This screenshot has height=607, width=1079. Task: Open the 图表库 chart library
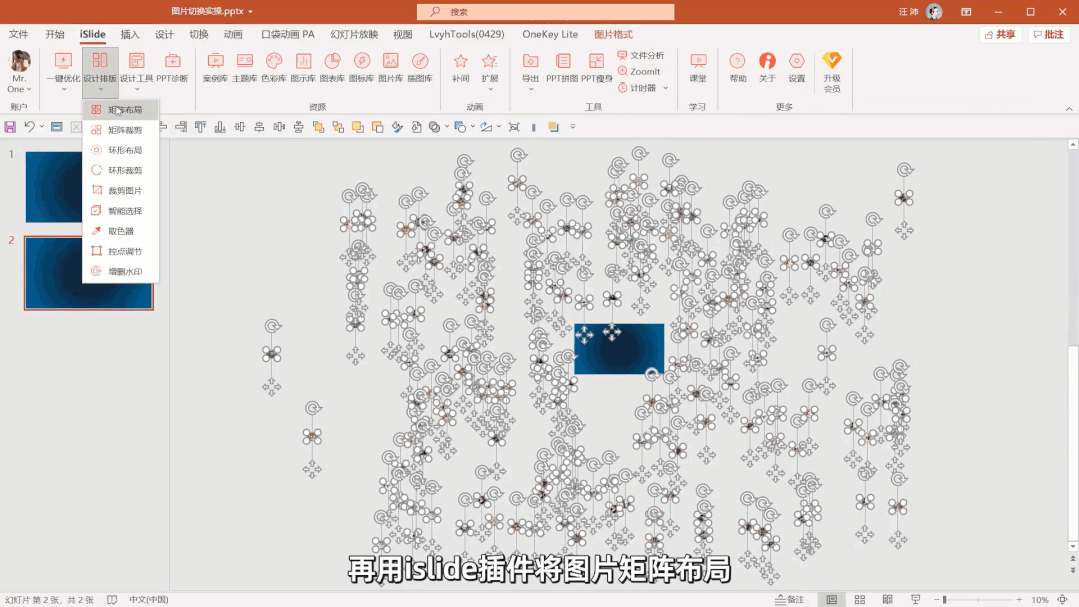coord(332,68)
